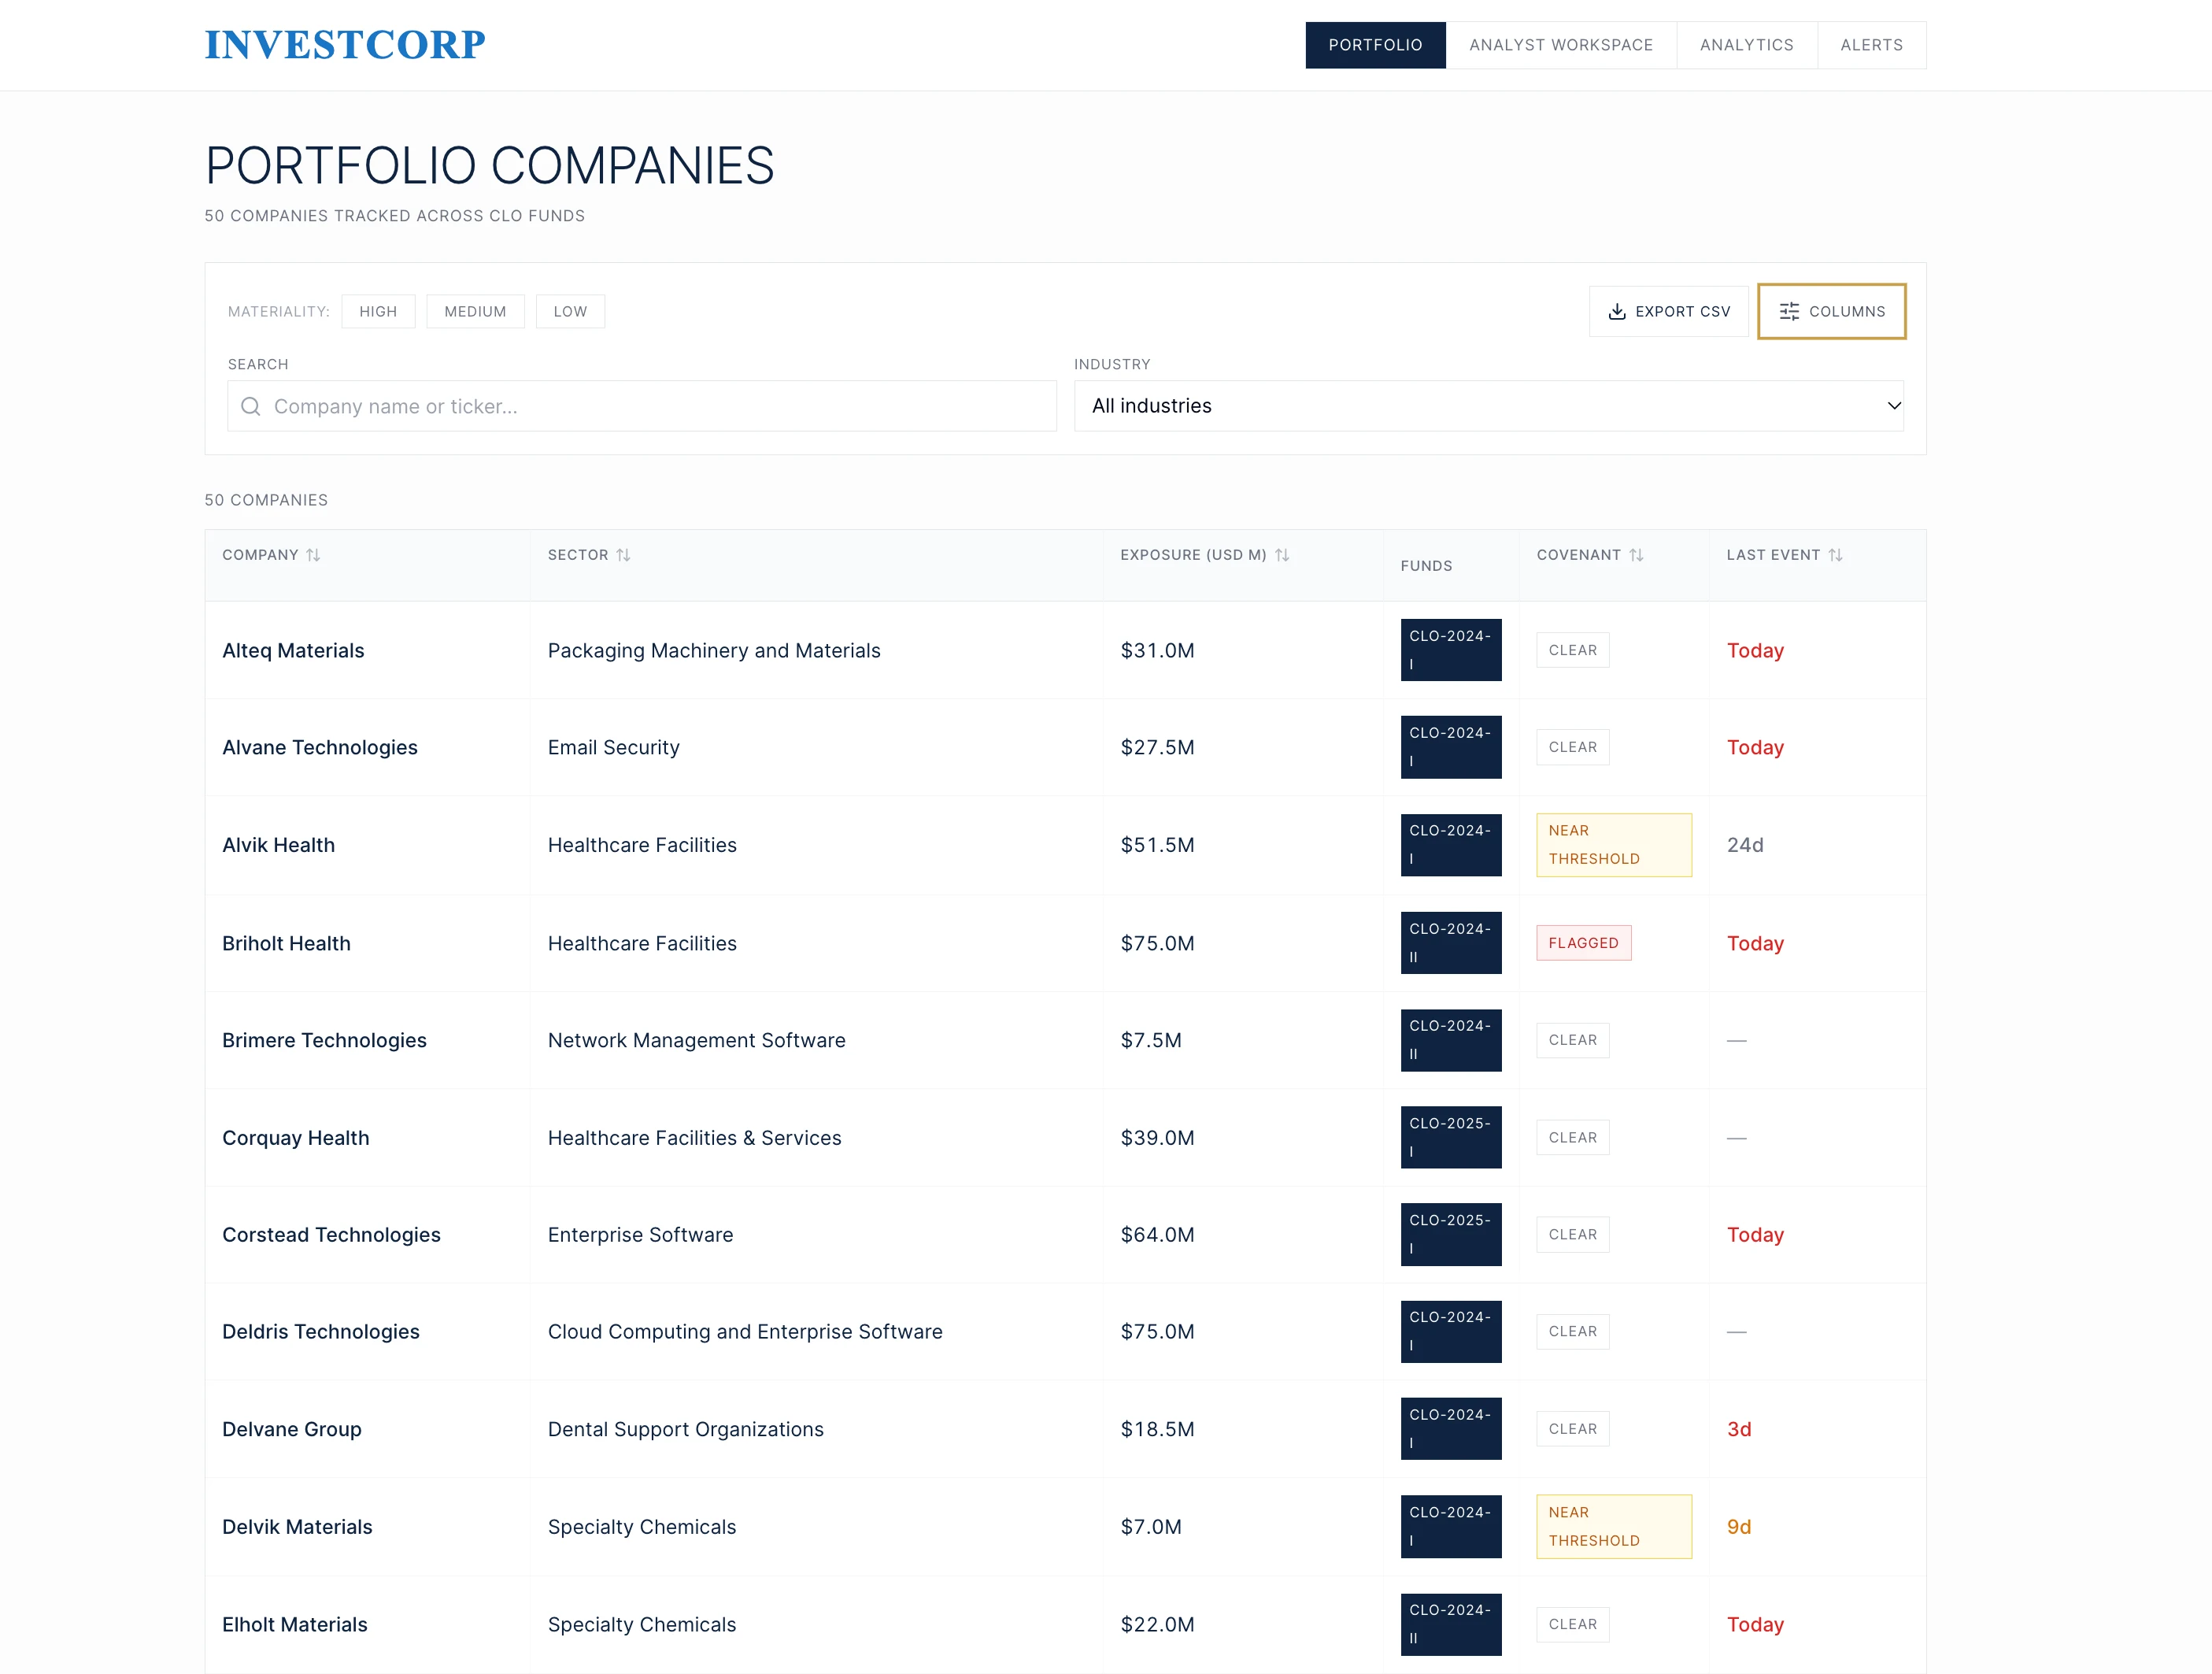
Task: Click Corquay Health's CLO-2025-I fund tag
Action: [1450, 1138]
